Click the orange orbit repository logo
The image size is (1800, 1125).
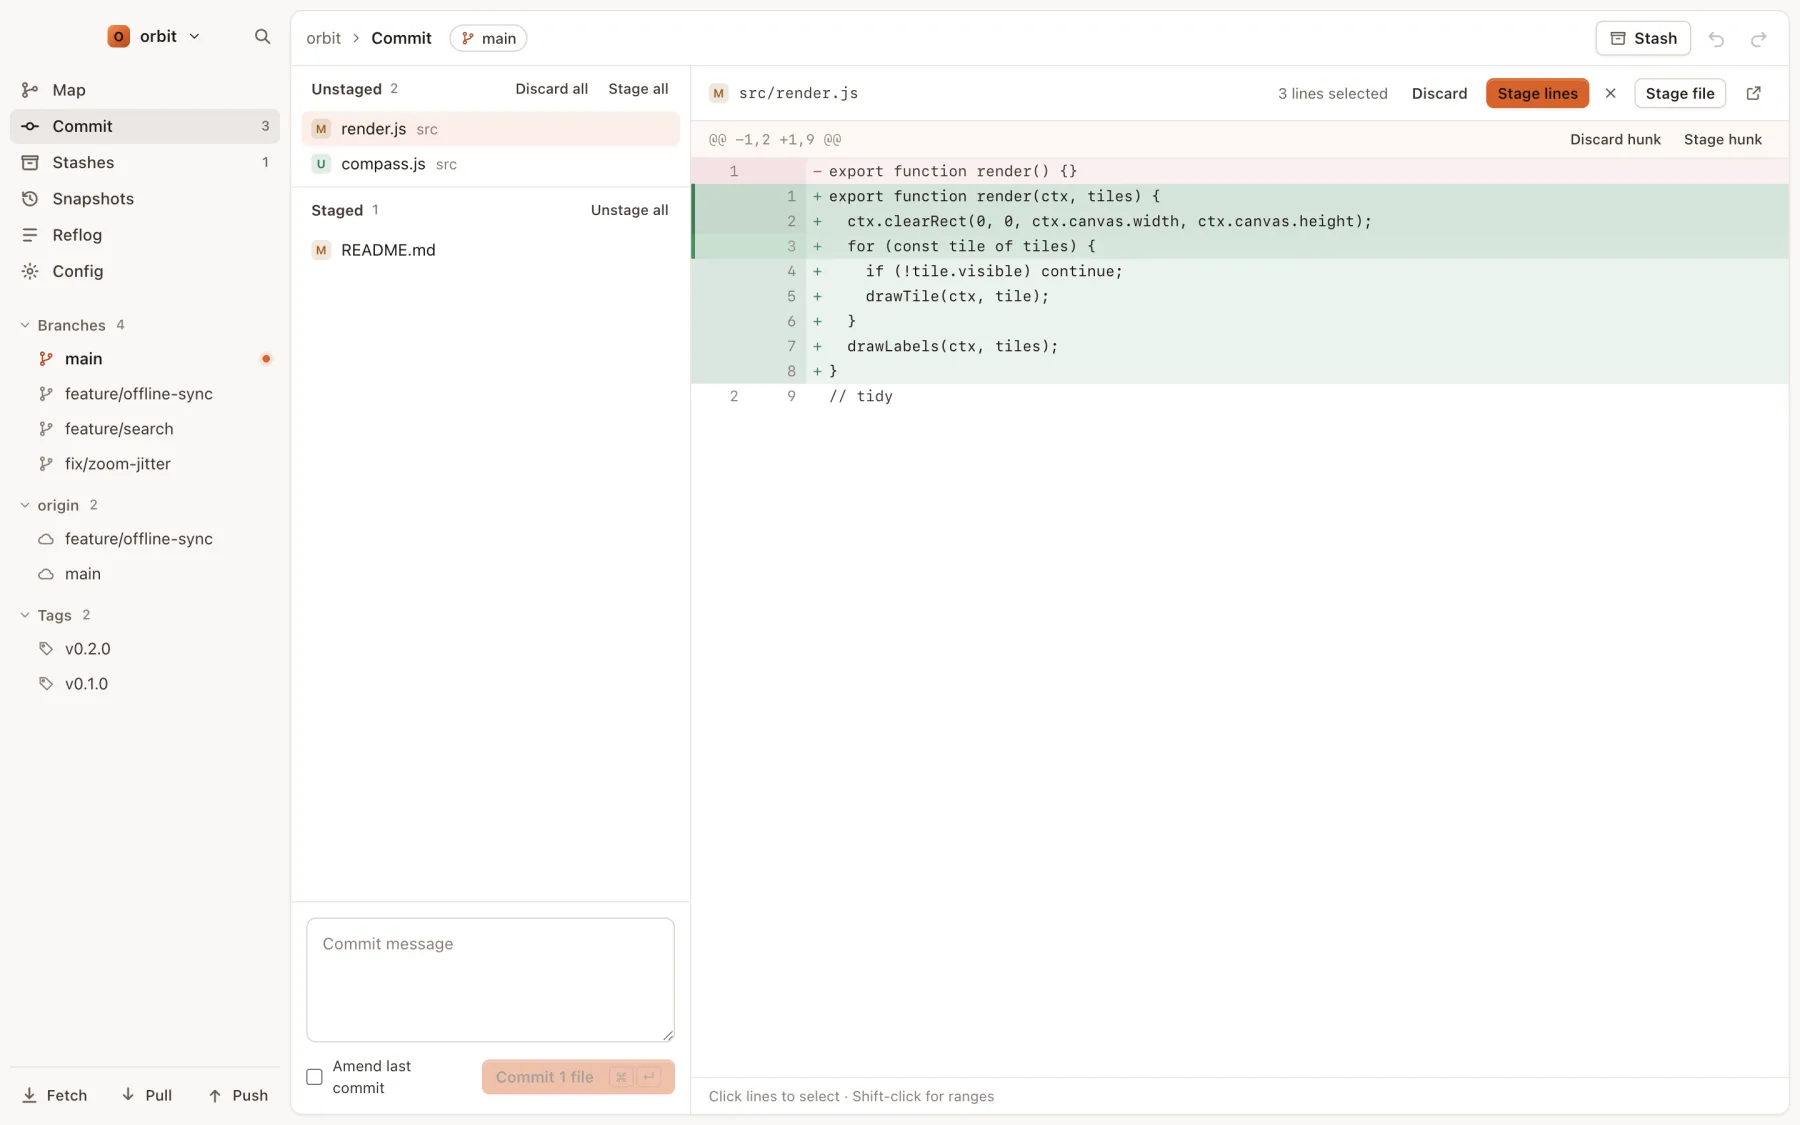[x=118, y=36]
